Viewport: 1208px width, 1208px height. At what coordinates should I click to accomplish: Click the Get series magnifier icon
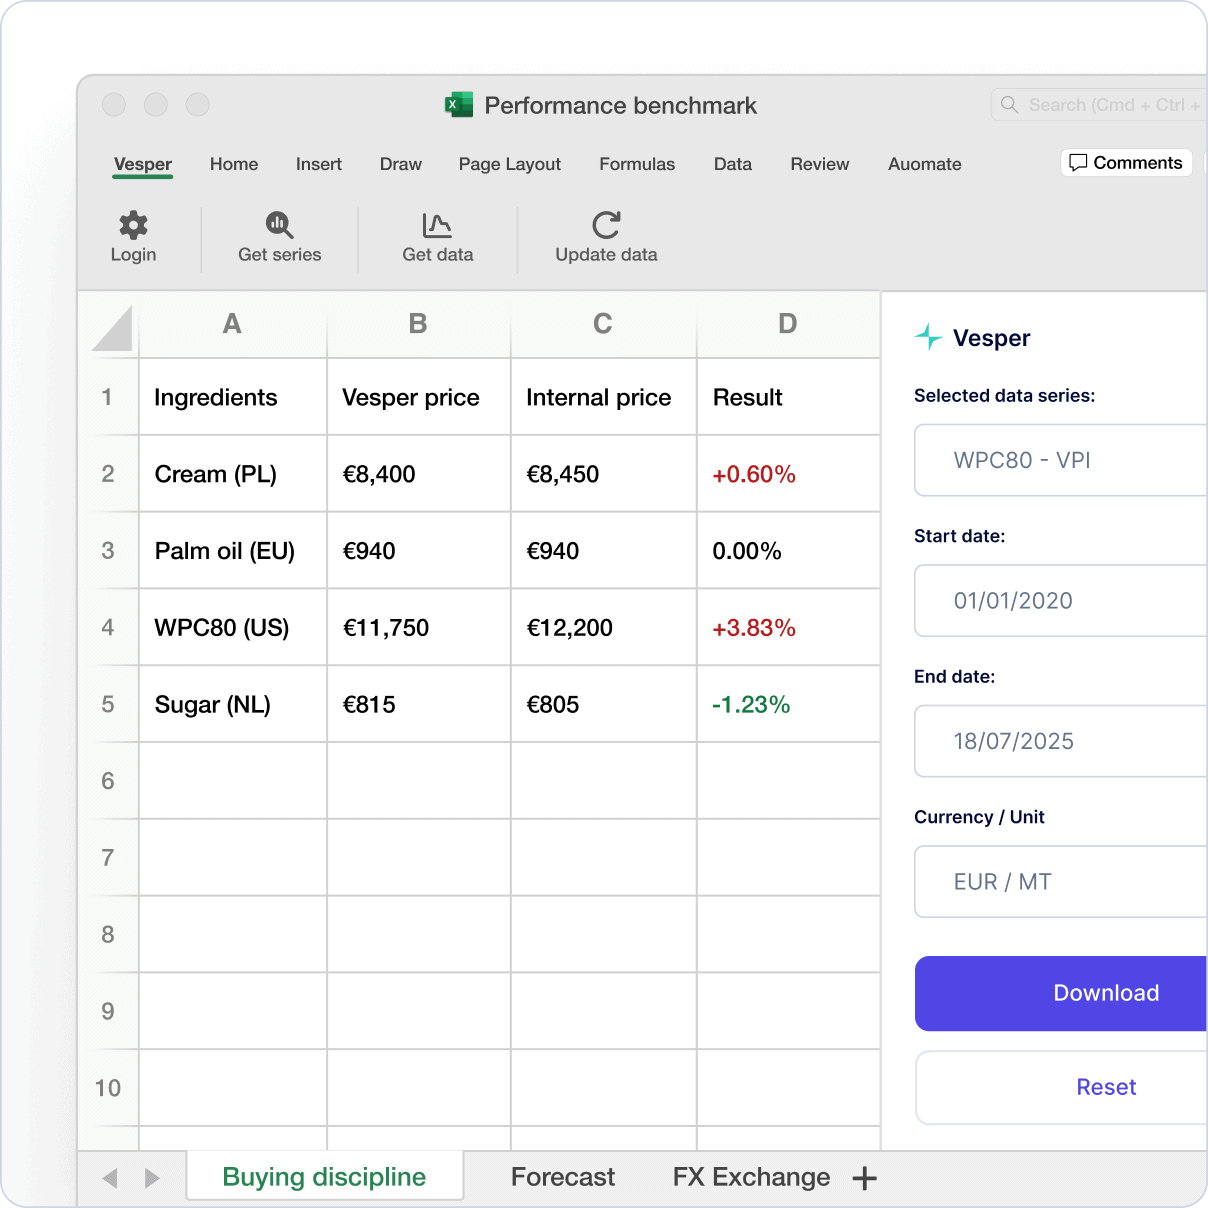tap(279, 225)
